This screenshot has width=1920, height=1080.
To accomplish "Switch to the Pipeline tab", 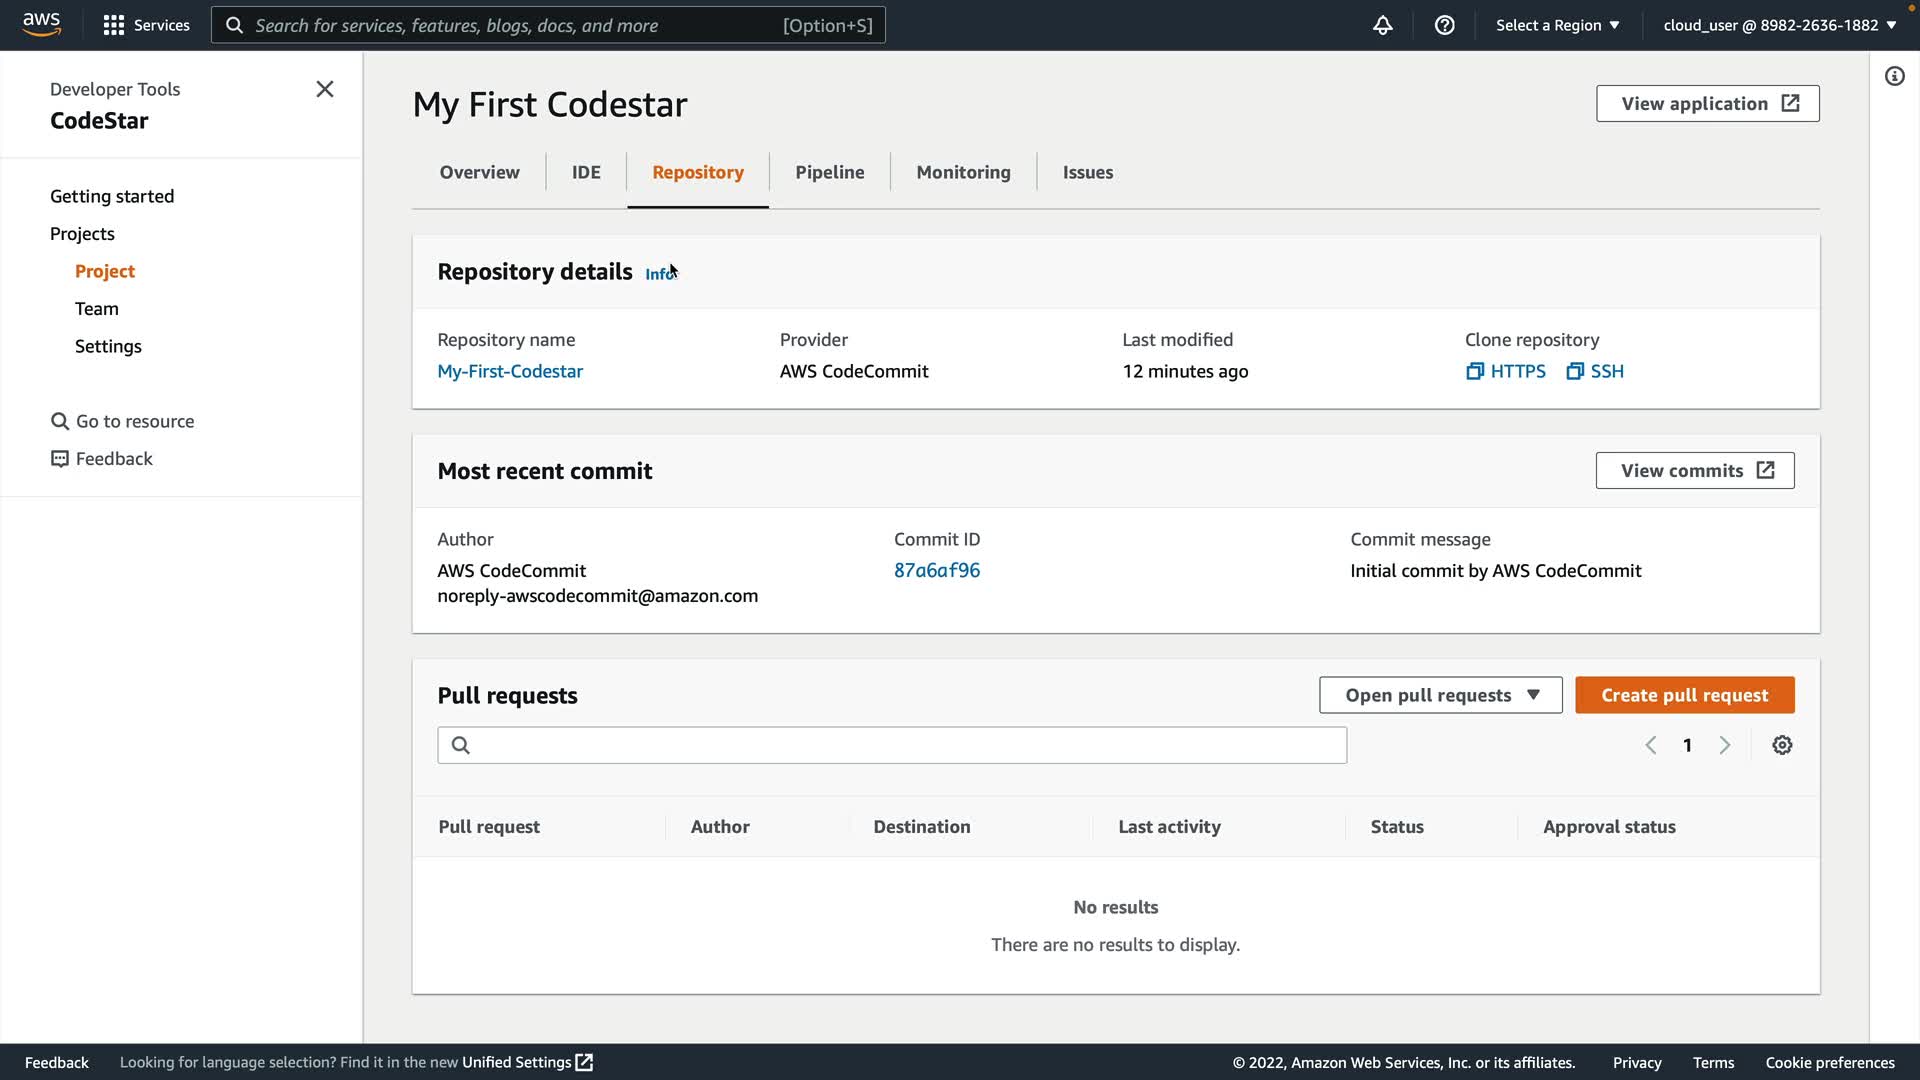I will 829,172.
